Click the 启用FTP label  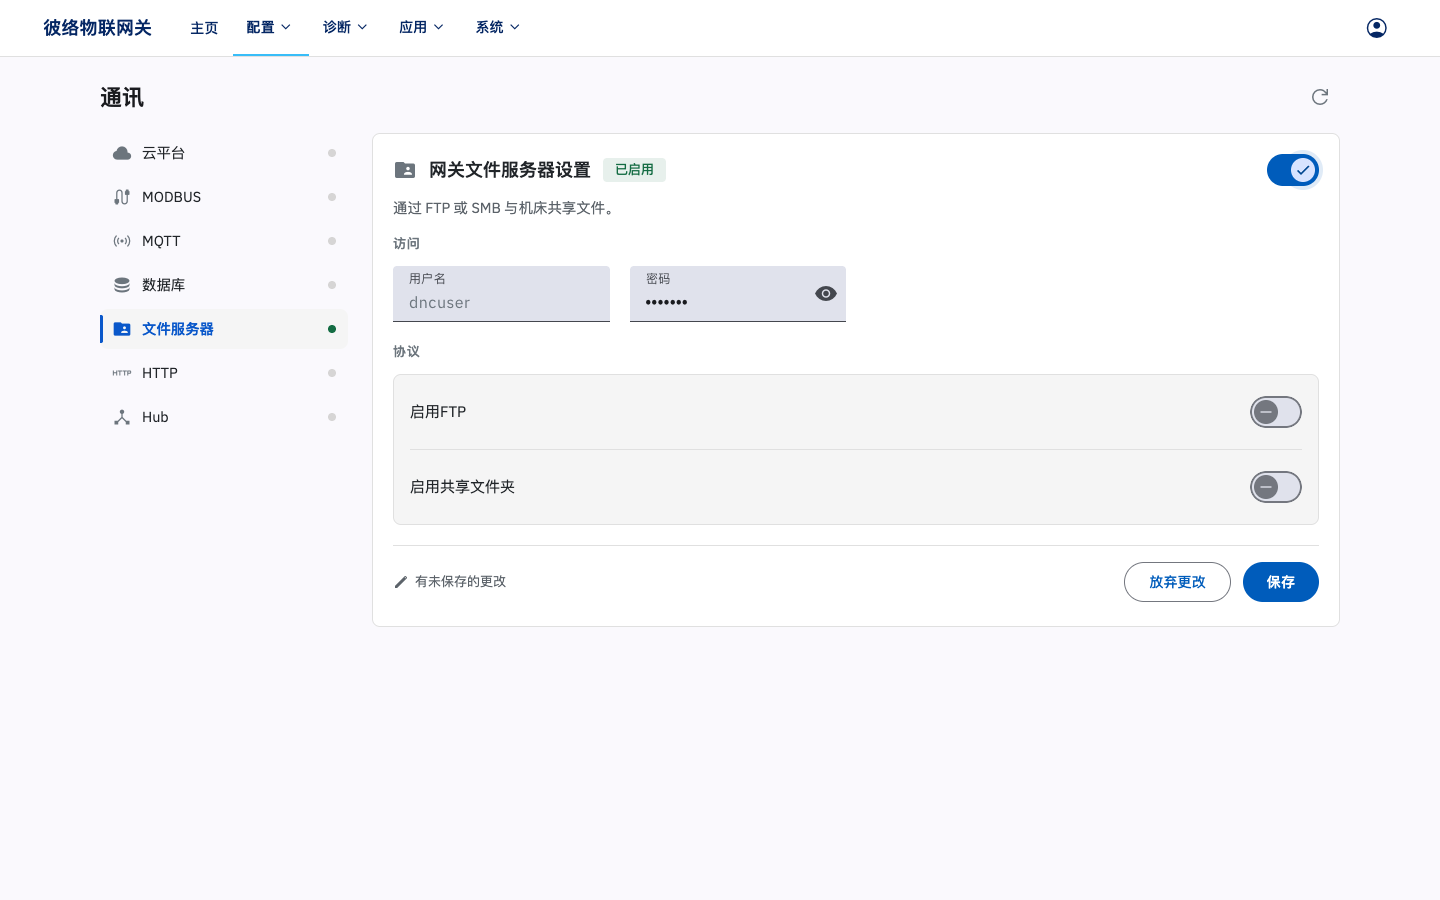[x=438, y=412]
